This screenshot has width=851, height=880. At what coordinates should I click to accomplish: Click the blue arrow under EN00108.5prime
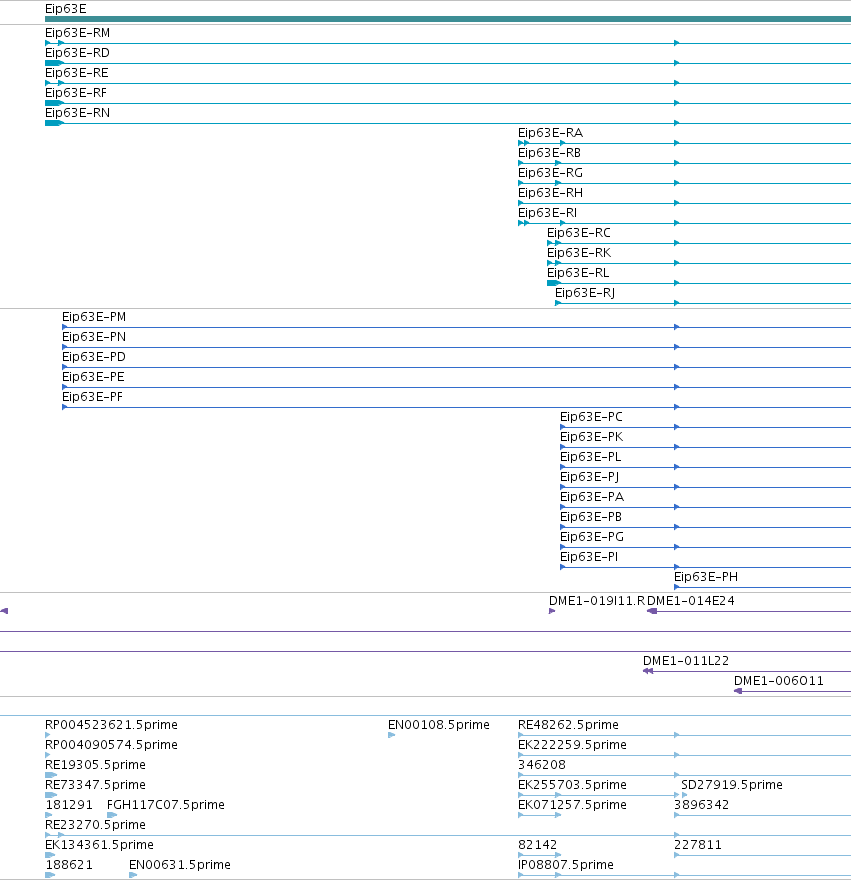tap(391, 735)
